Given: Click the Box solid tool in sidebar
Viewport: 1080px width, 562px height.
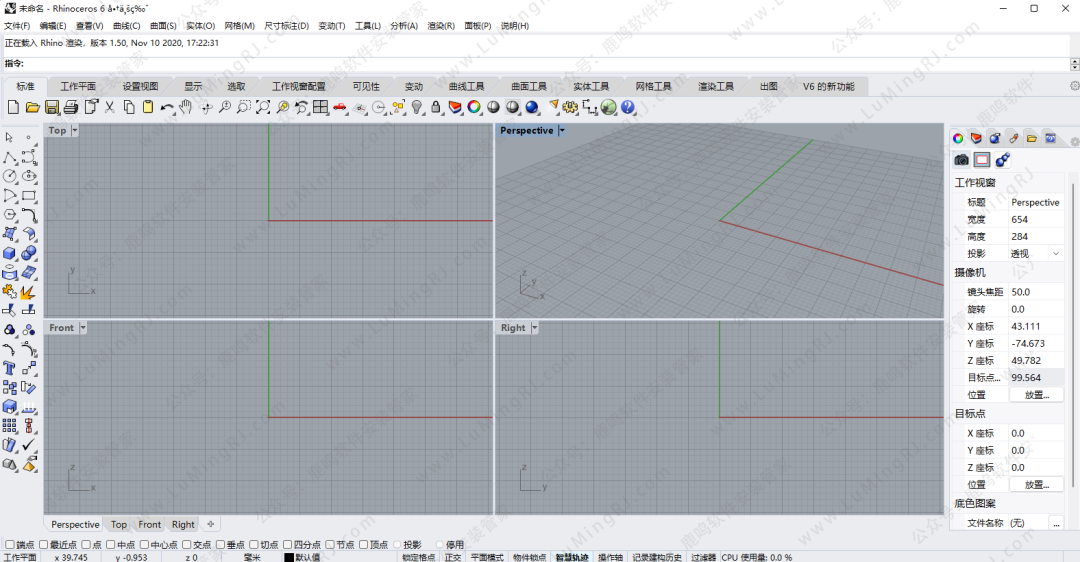Looking at the screenshot, I should (9, 253).
